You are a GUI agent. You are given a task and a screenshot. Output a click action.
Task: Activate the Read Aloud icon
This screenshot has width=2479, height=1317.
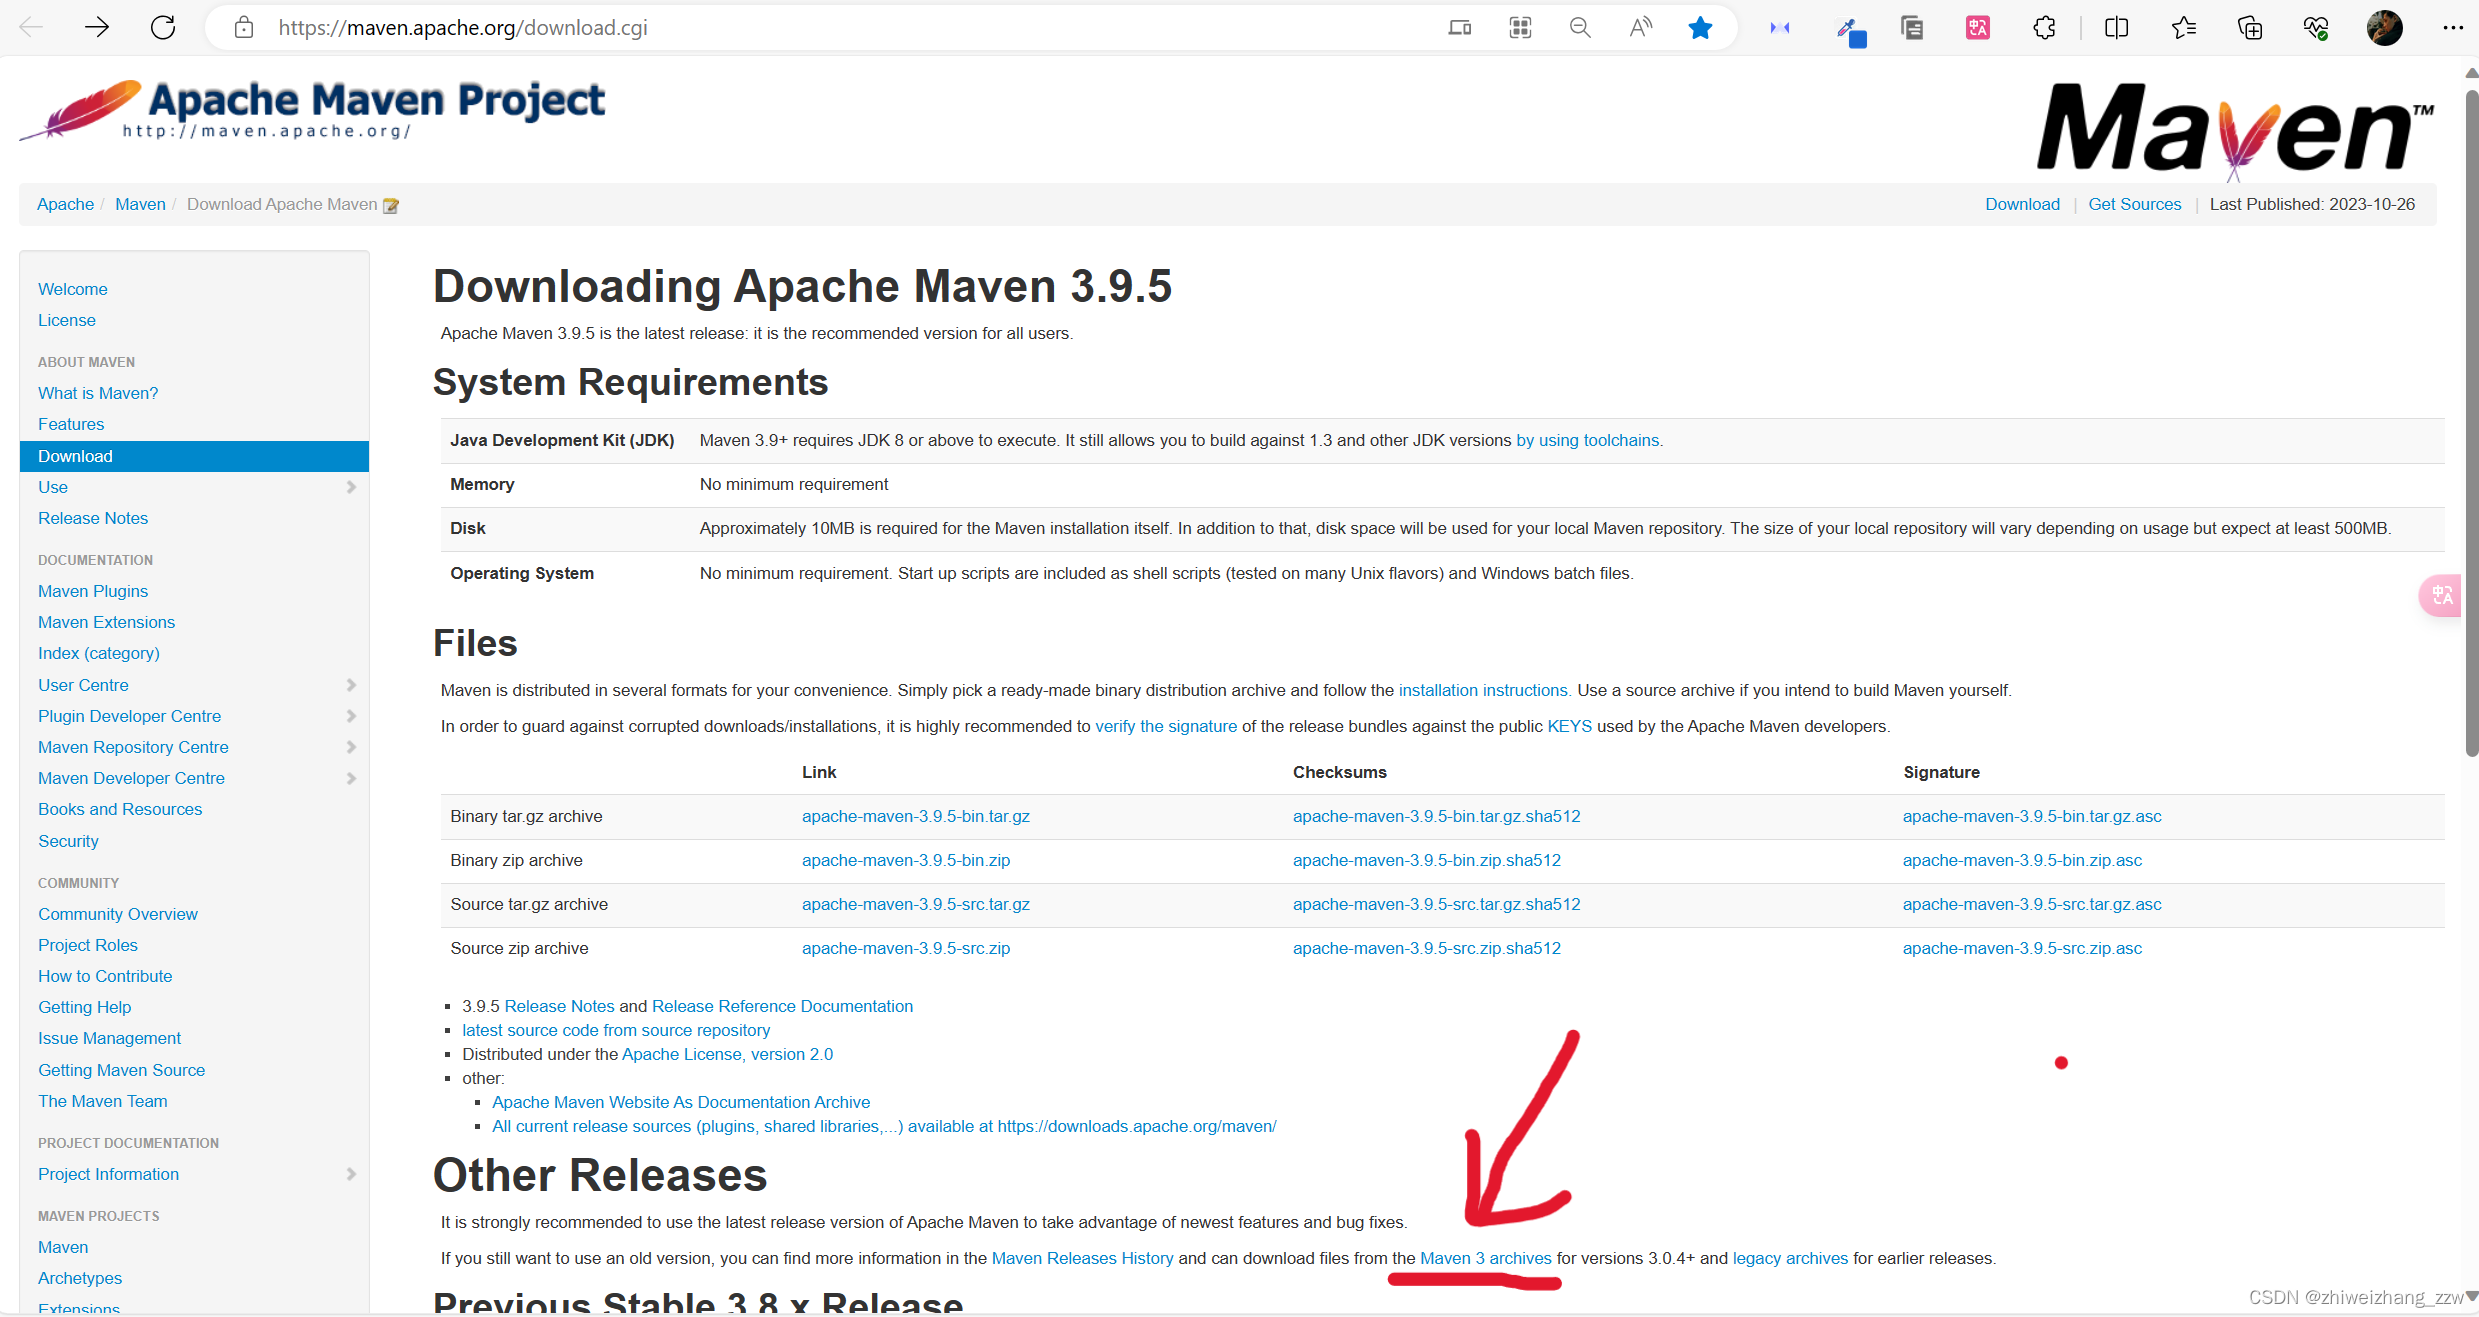pos(1640,27)
